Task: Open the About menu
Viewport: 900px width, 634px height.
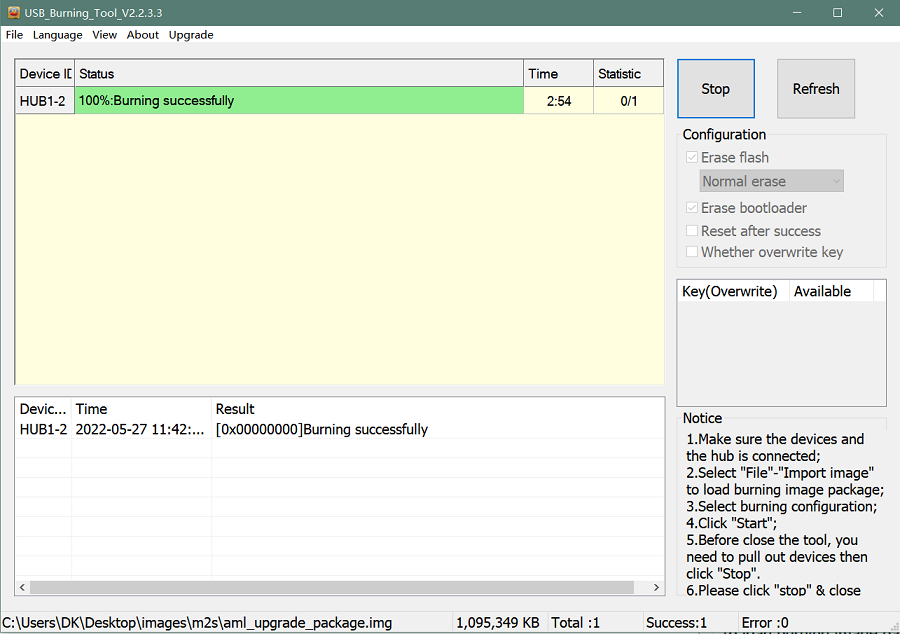Action: coord(142,35)
